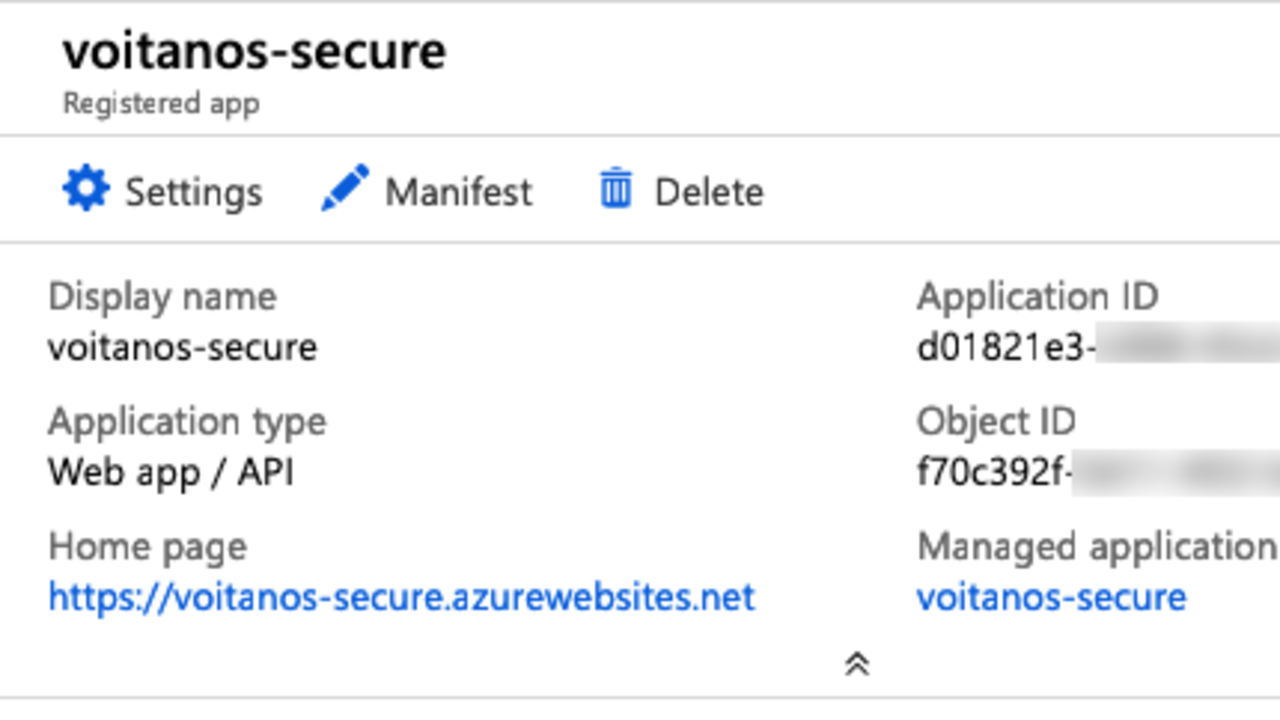
Task: Open the voitanos-secure.azurewebsites.net home page link
Action: [x=401, y=597]
